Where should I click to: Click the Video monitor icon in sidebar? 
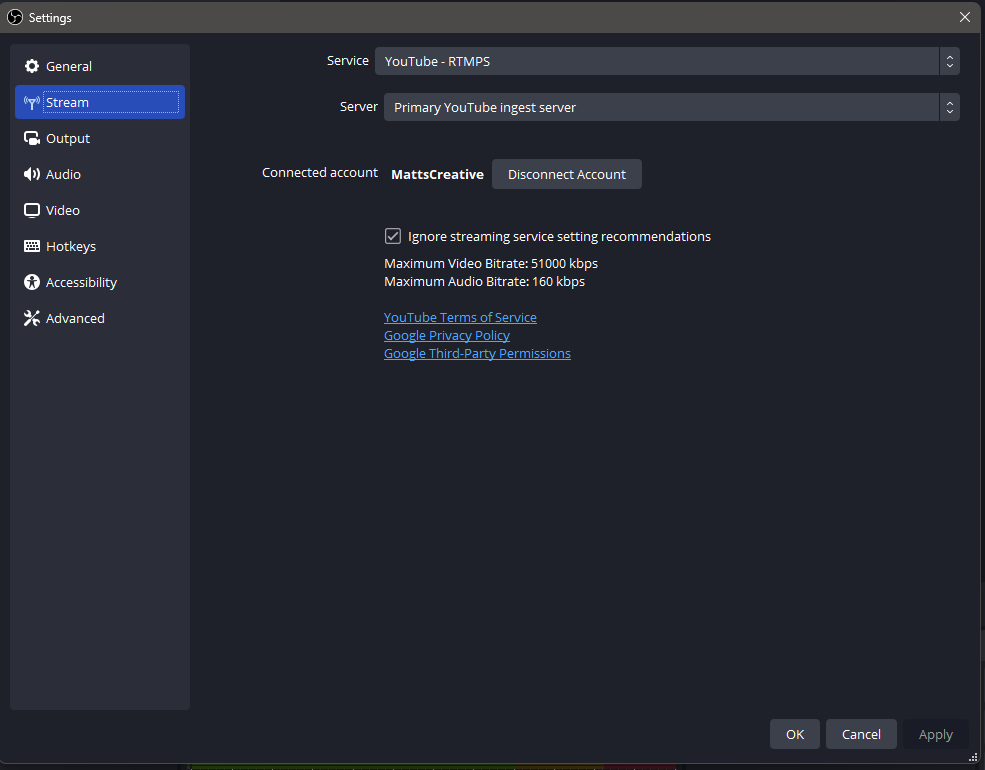click(32, 210)
